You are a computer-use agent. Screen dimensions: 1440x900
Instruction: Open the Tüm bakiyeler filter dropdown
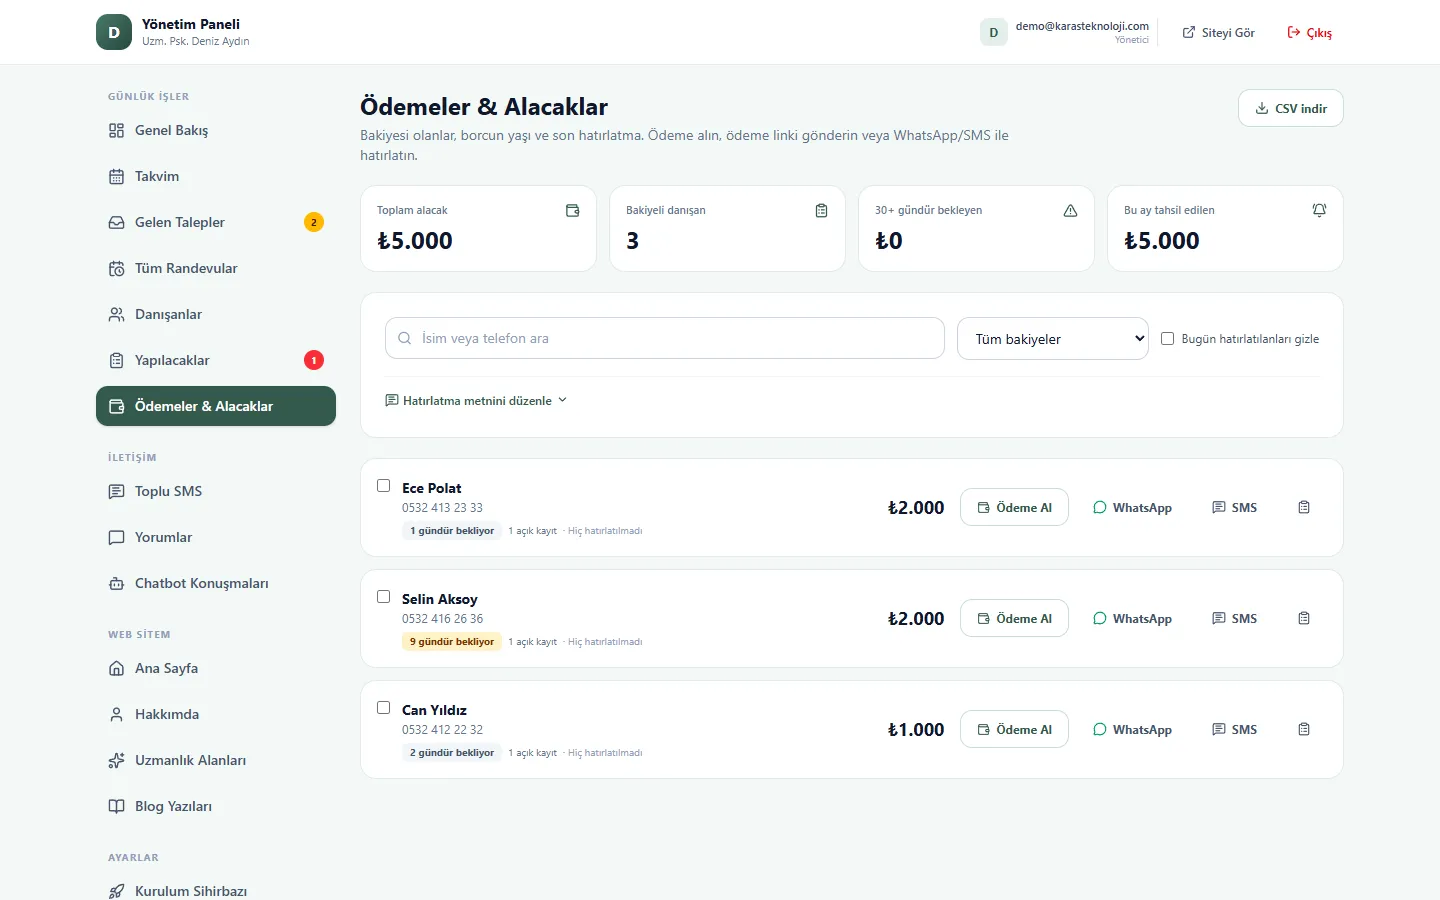pos(1053,339)
